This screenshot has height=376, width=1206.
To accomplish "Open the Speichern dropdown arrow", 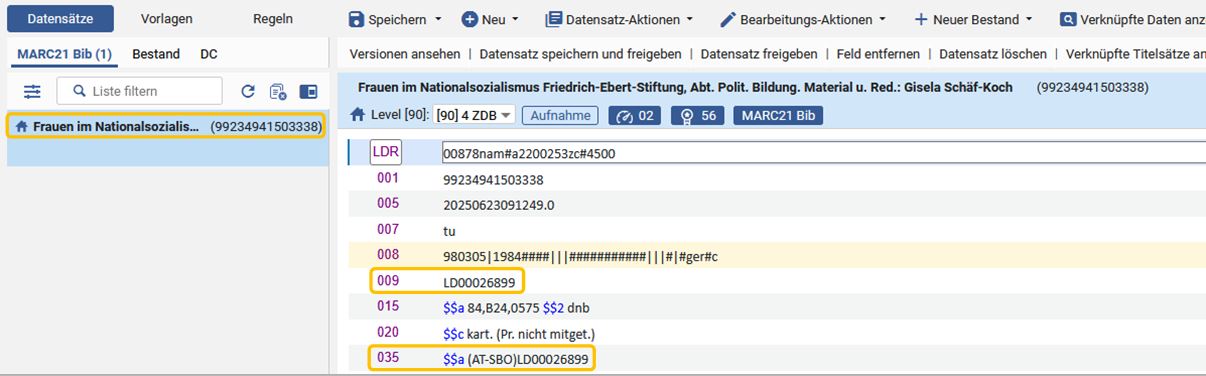I will [x=438, y=19].
